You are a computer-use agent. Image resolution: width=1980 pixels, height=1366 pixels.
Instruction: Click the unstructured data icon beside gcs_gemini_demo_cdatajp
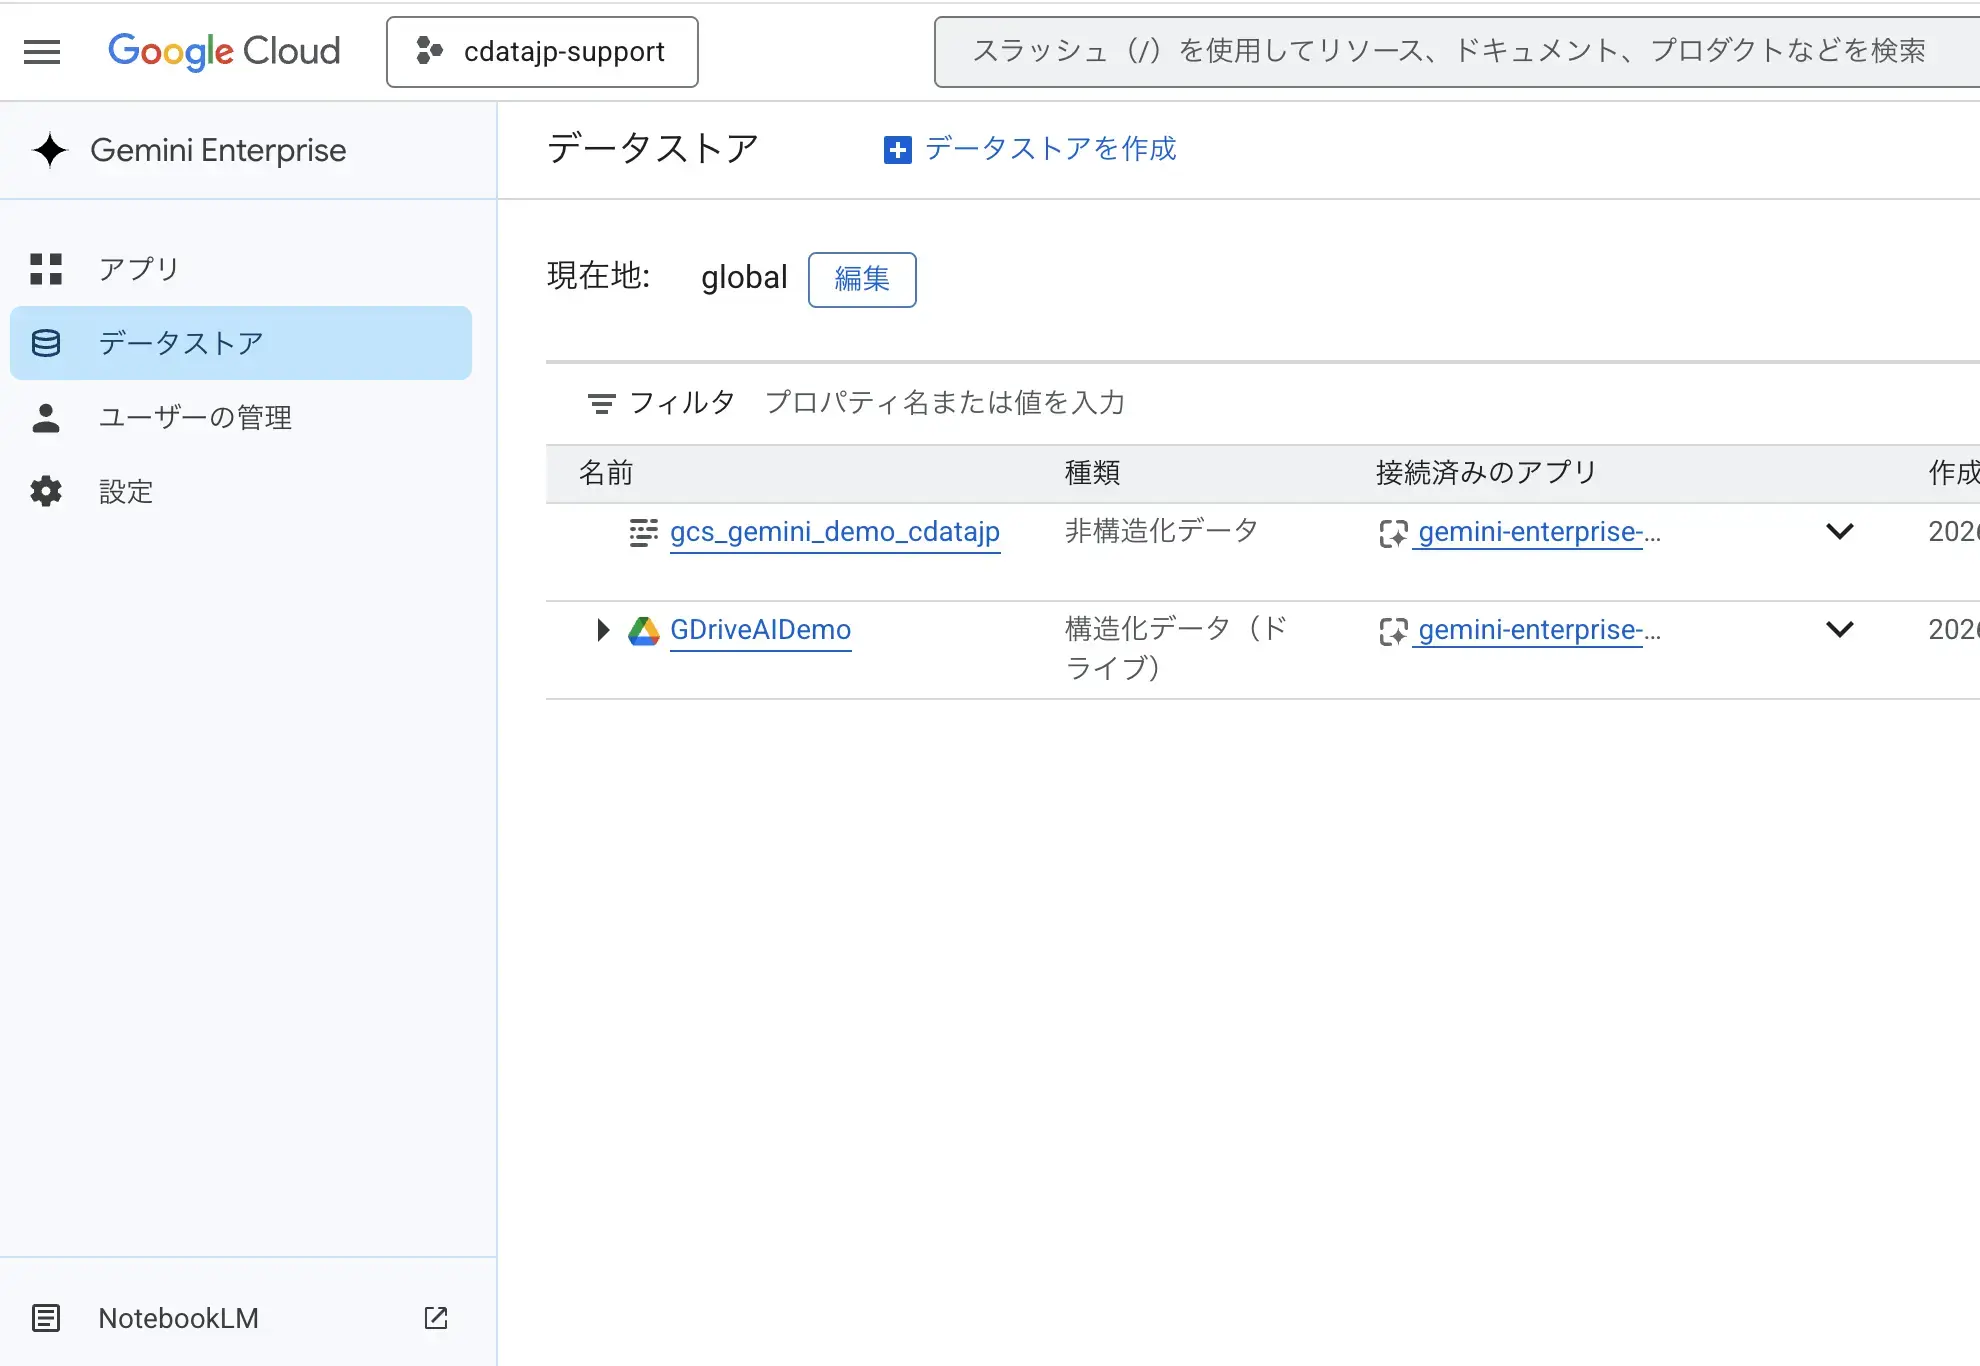coord(643,532)
